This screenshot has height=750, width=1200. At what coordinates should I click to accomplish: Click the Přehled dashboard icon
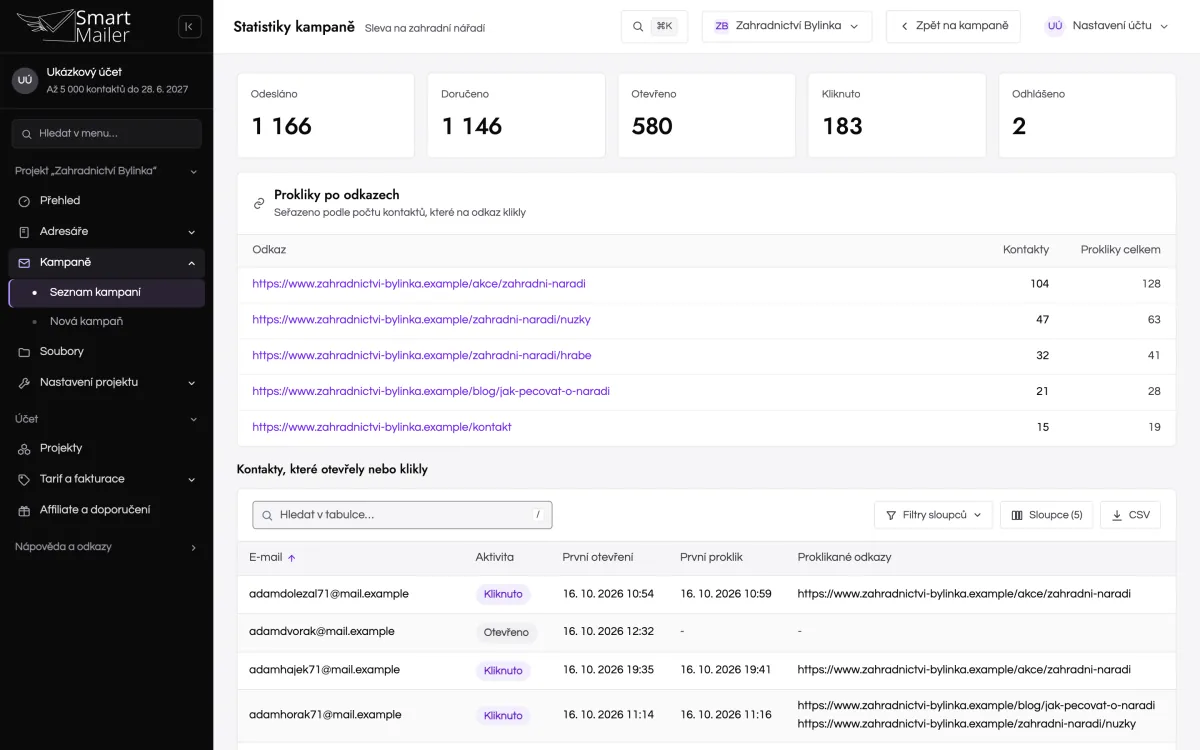tap(24, 201)
